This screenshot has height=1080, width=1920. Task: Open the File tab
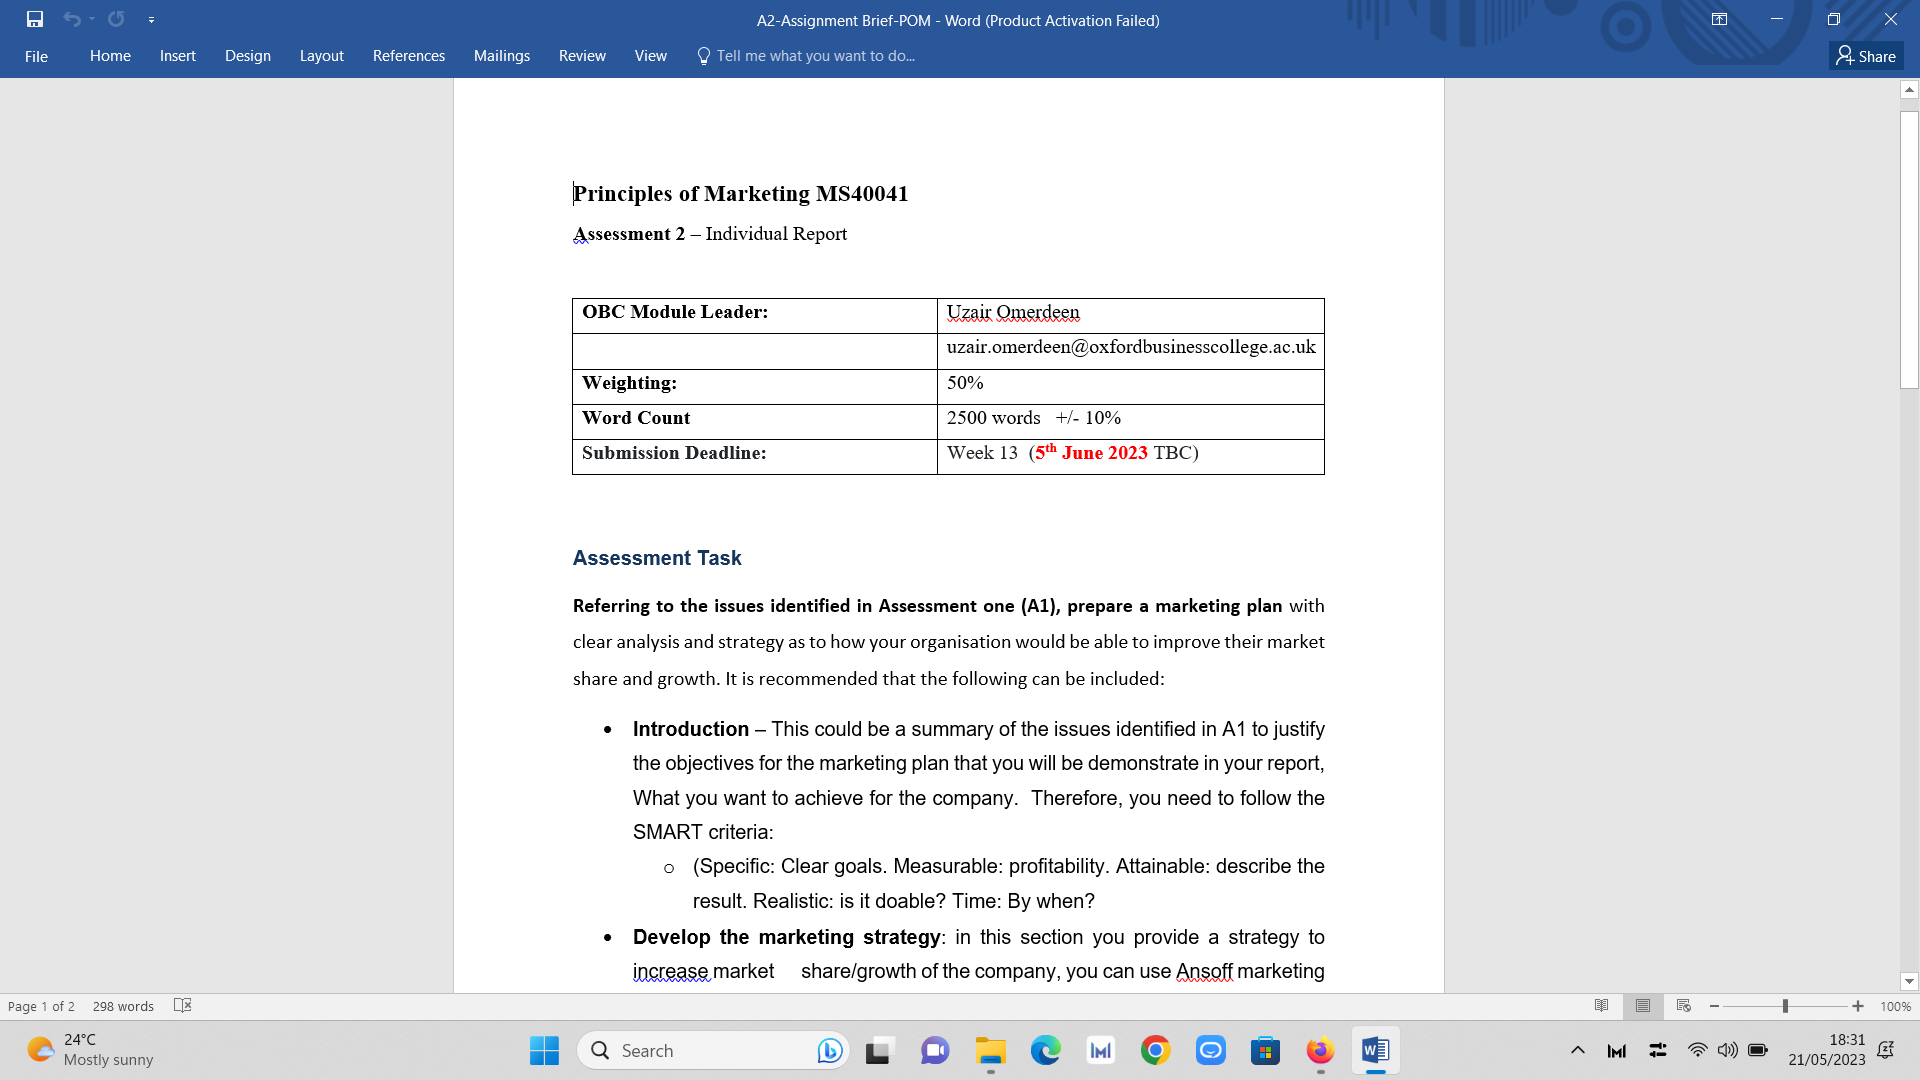(36, 56)
